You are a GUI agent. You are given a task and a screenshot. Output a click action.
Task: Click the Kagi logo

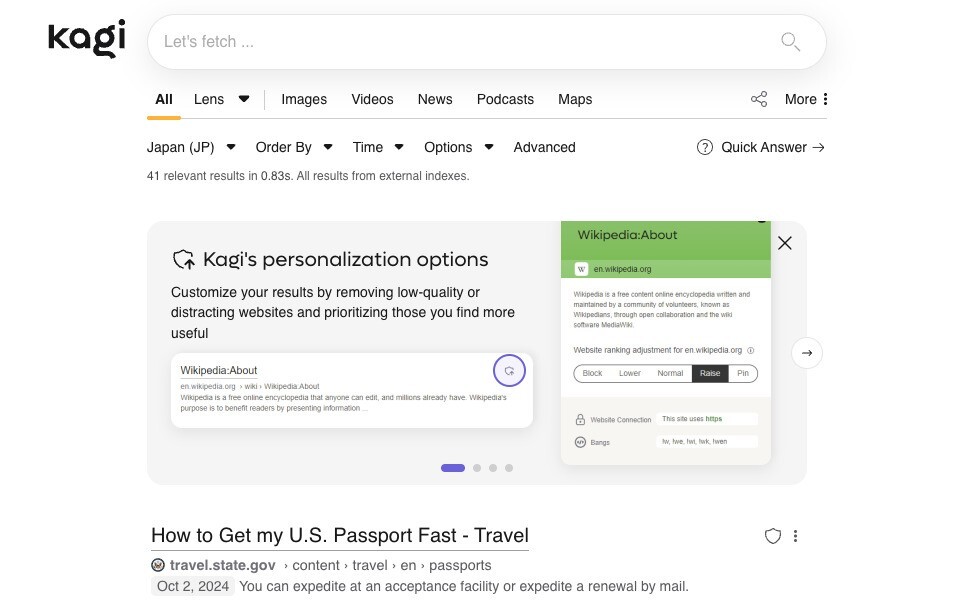pos(87,39)
